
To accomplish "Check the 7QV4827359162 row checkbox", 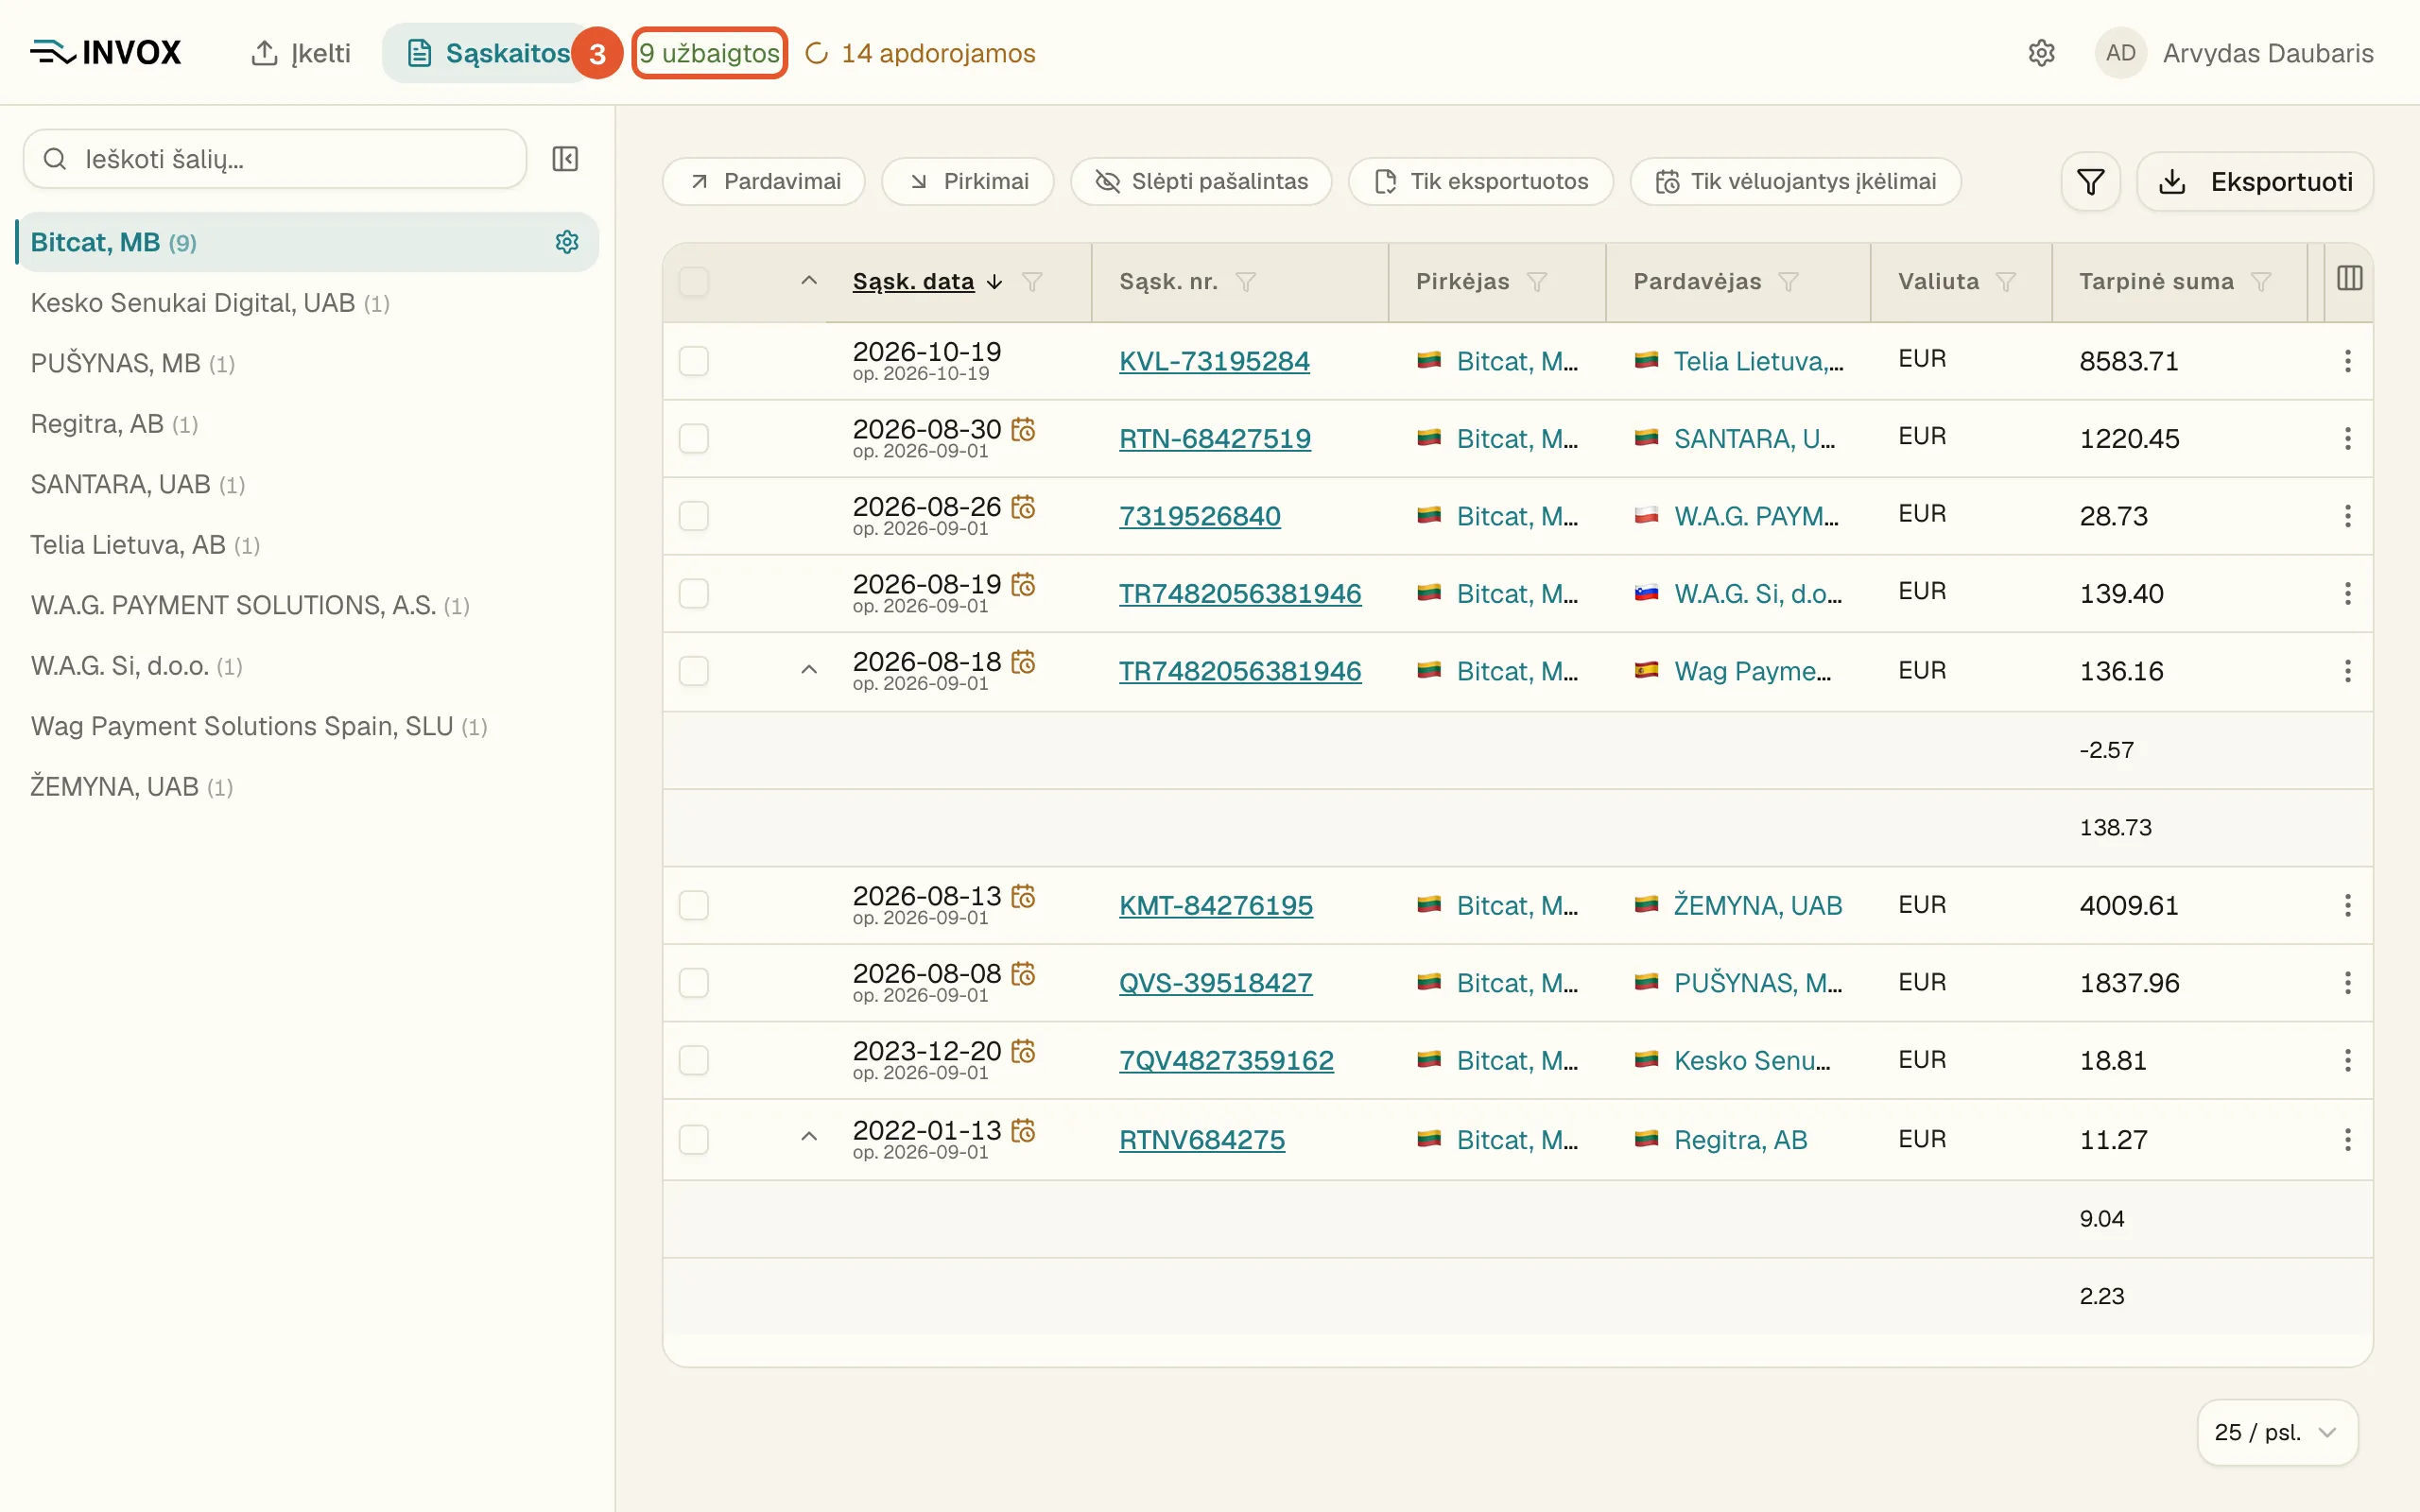I will click(694, 1060).
